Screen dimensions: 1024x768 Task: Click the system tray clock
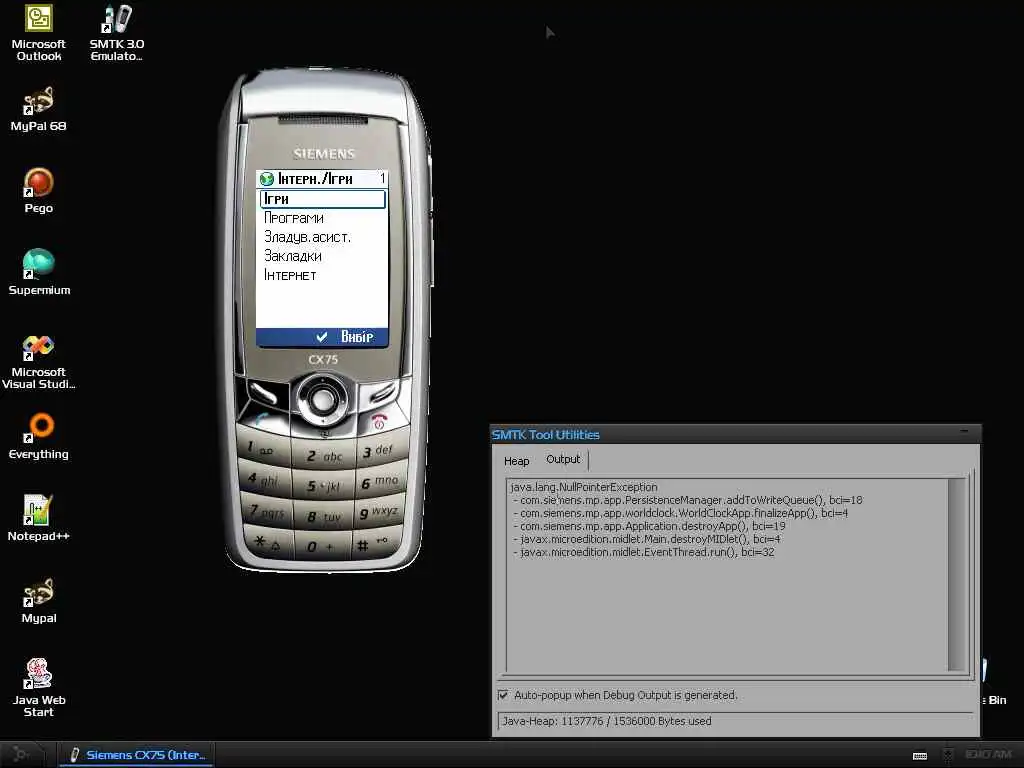click(x=988, y=755)
